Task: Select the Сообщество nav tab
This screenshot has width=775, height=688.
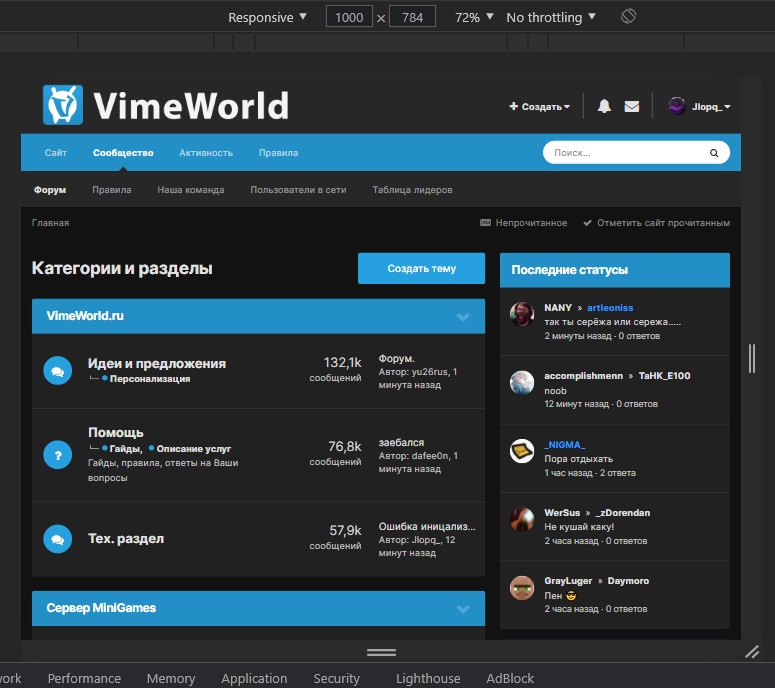Action: [123, 153]
